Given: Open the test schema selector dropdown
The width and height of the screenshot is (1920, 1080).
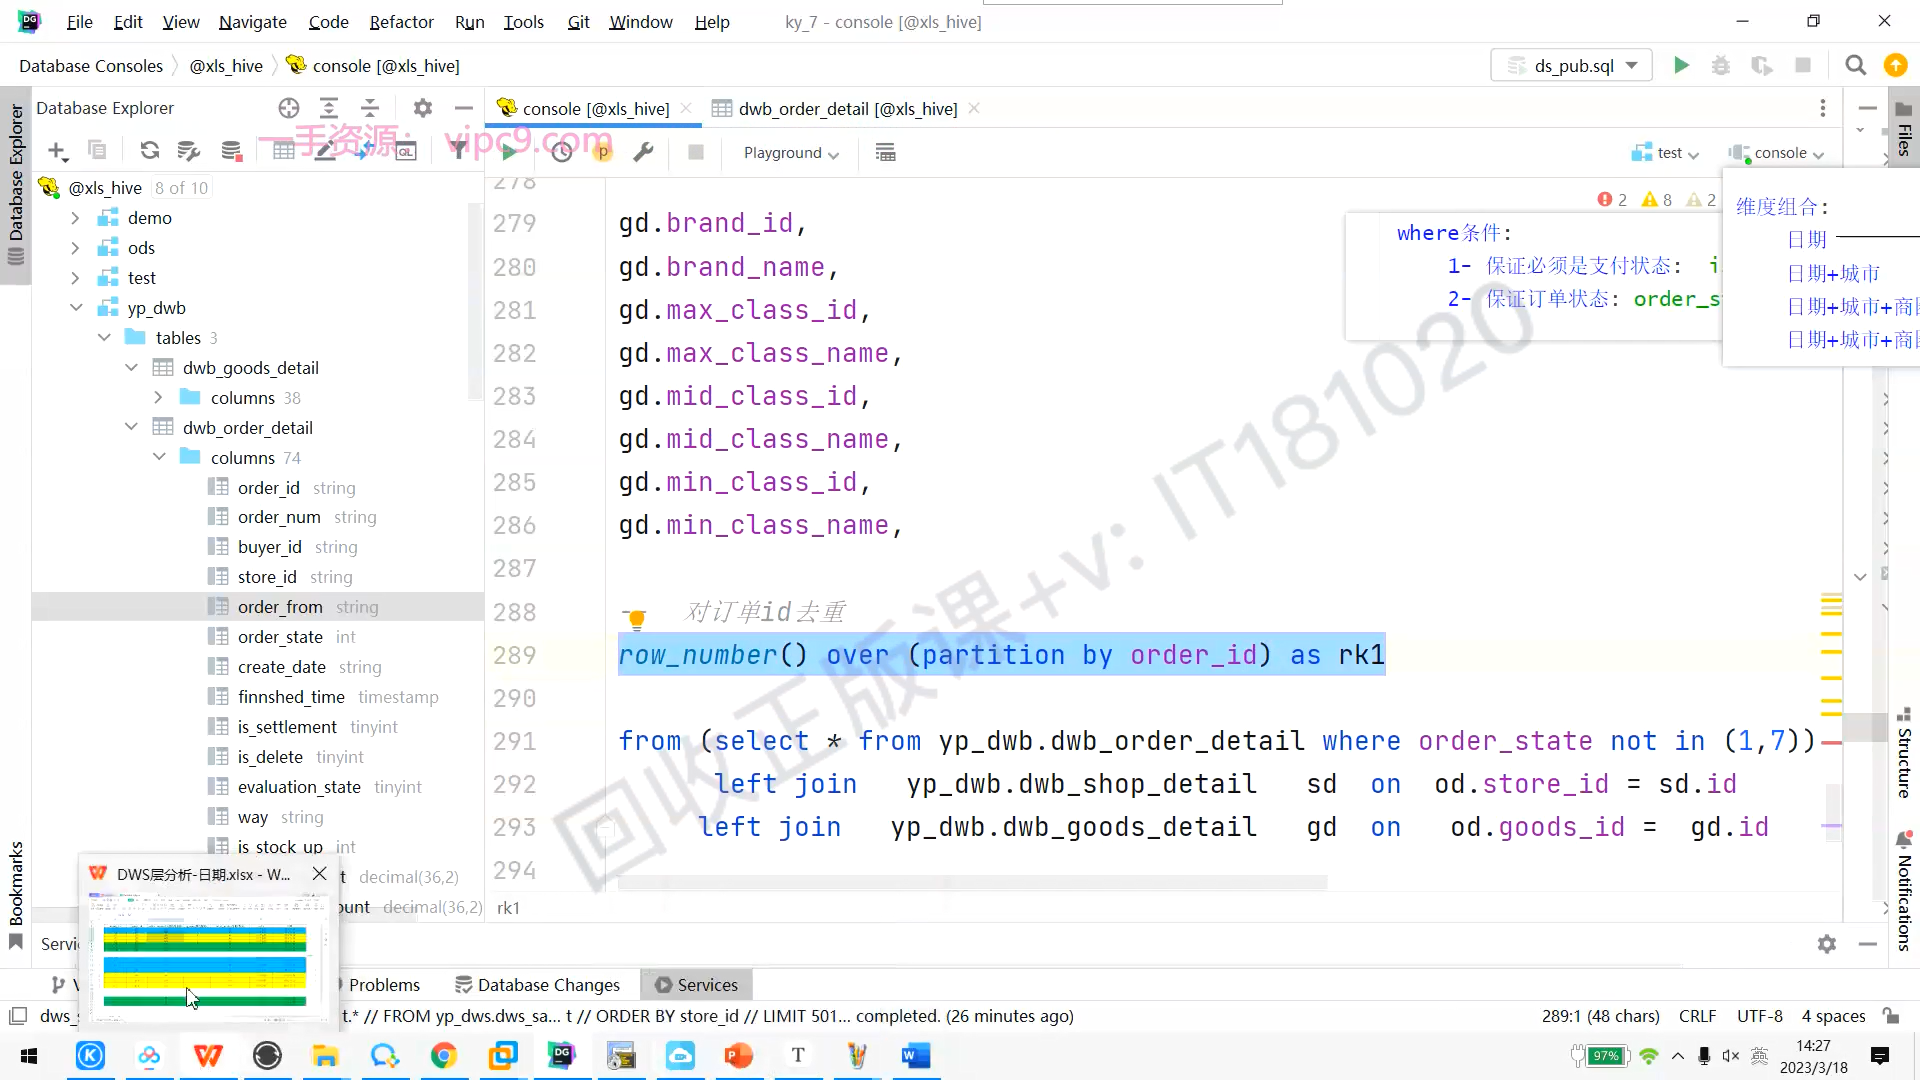Looking at the screenshot, I should (x=1666, y=153).
